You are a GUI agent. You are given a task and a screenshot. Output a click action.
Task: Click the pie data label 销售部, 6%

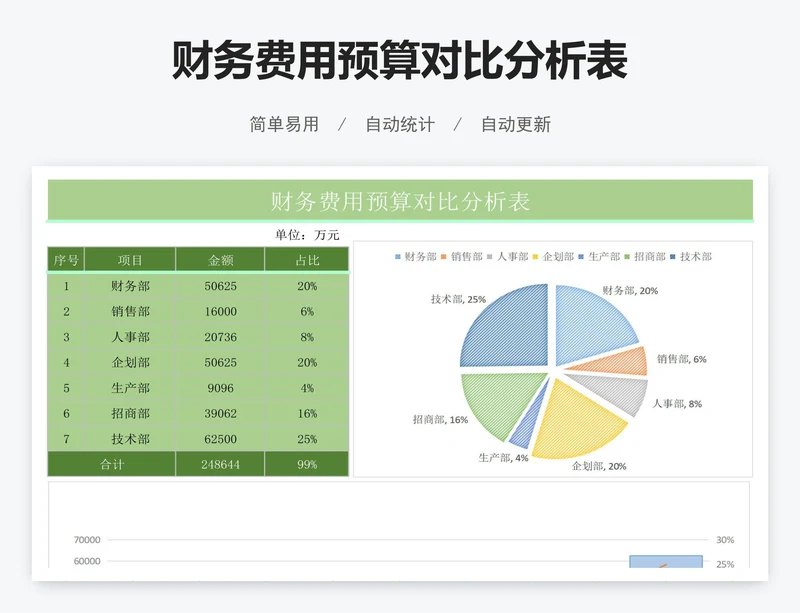[x=682, y=359]
